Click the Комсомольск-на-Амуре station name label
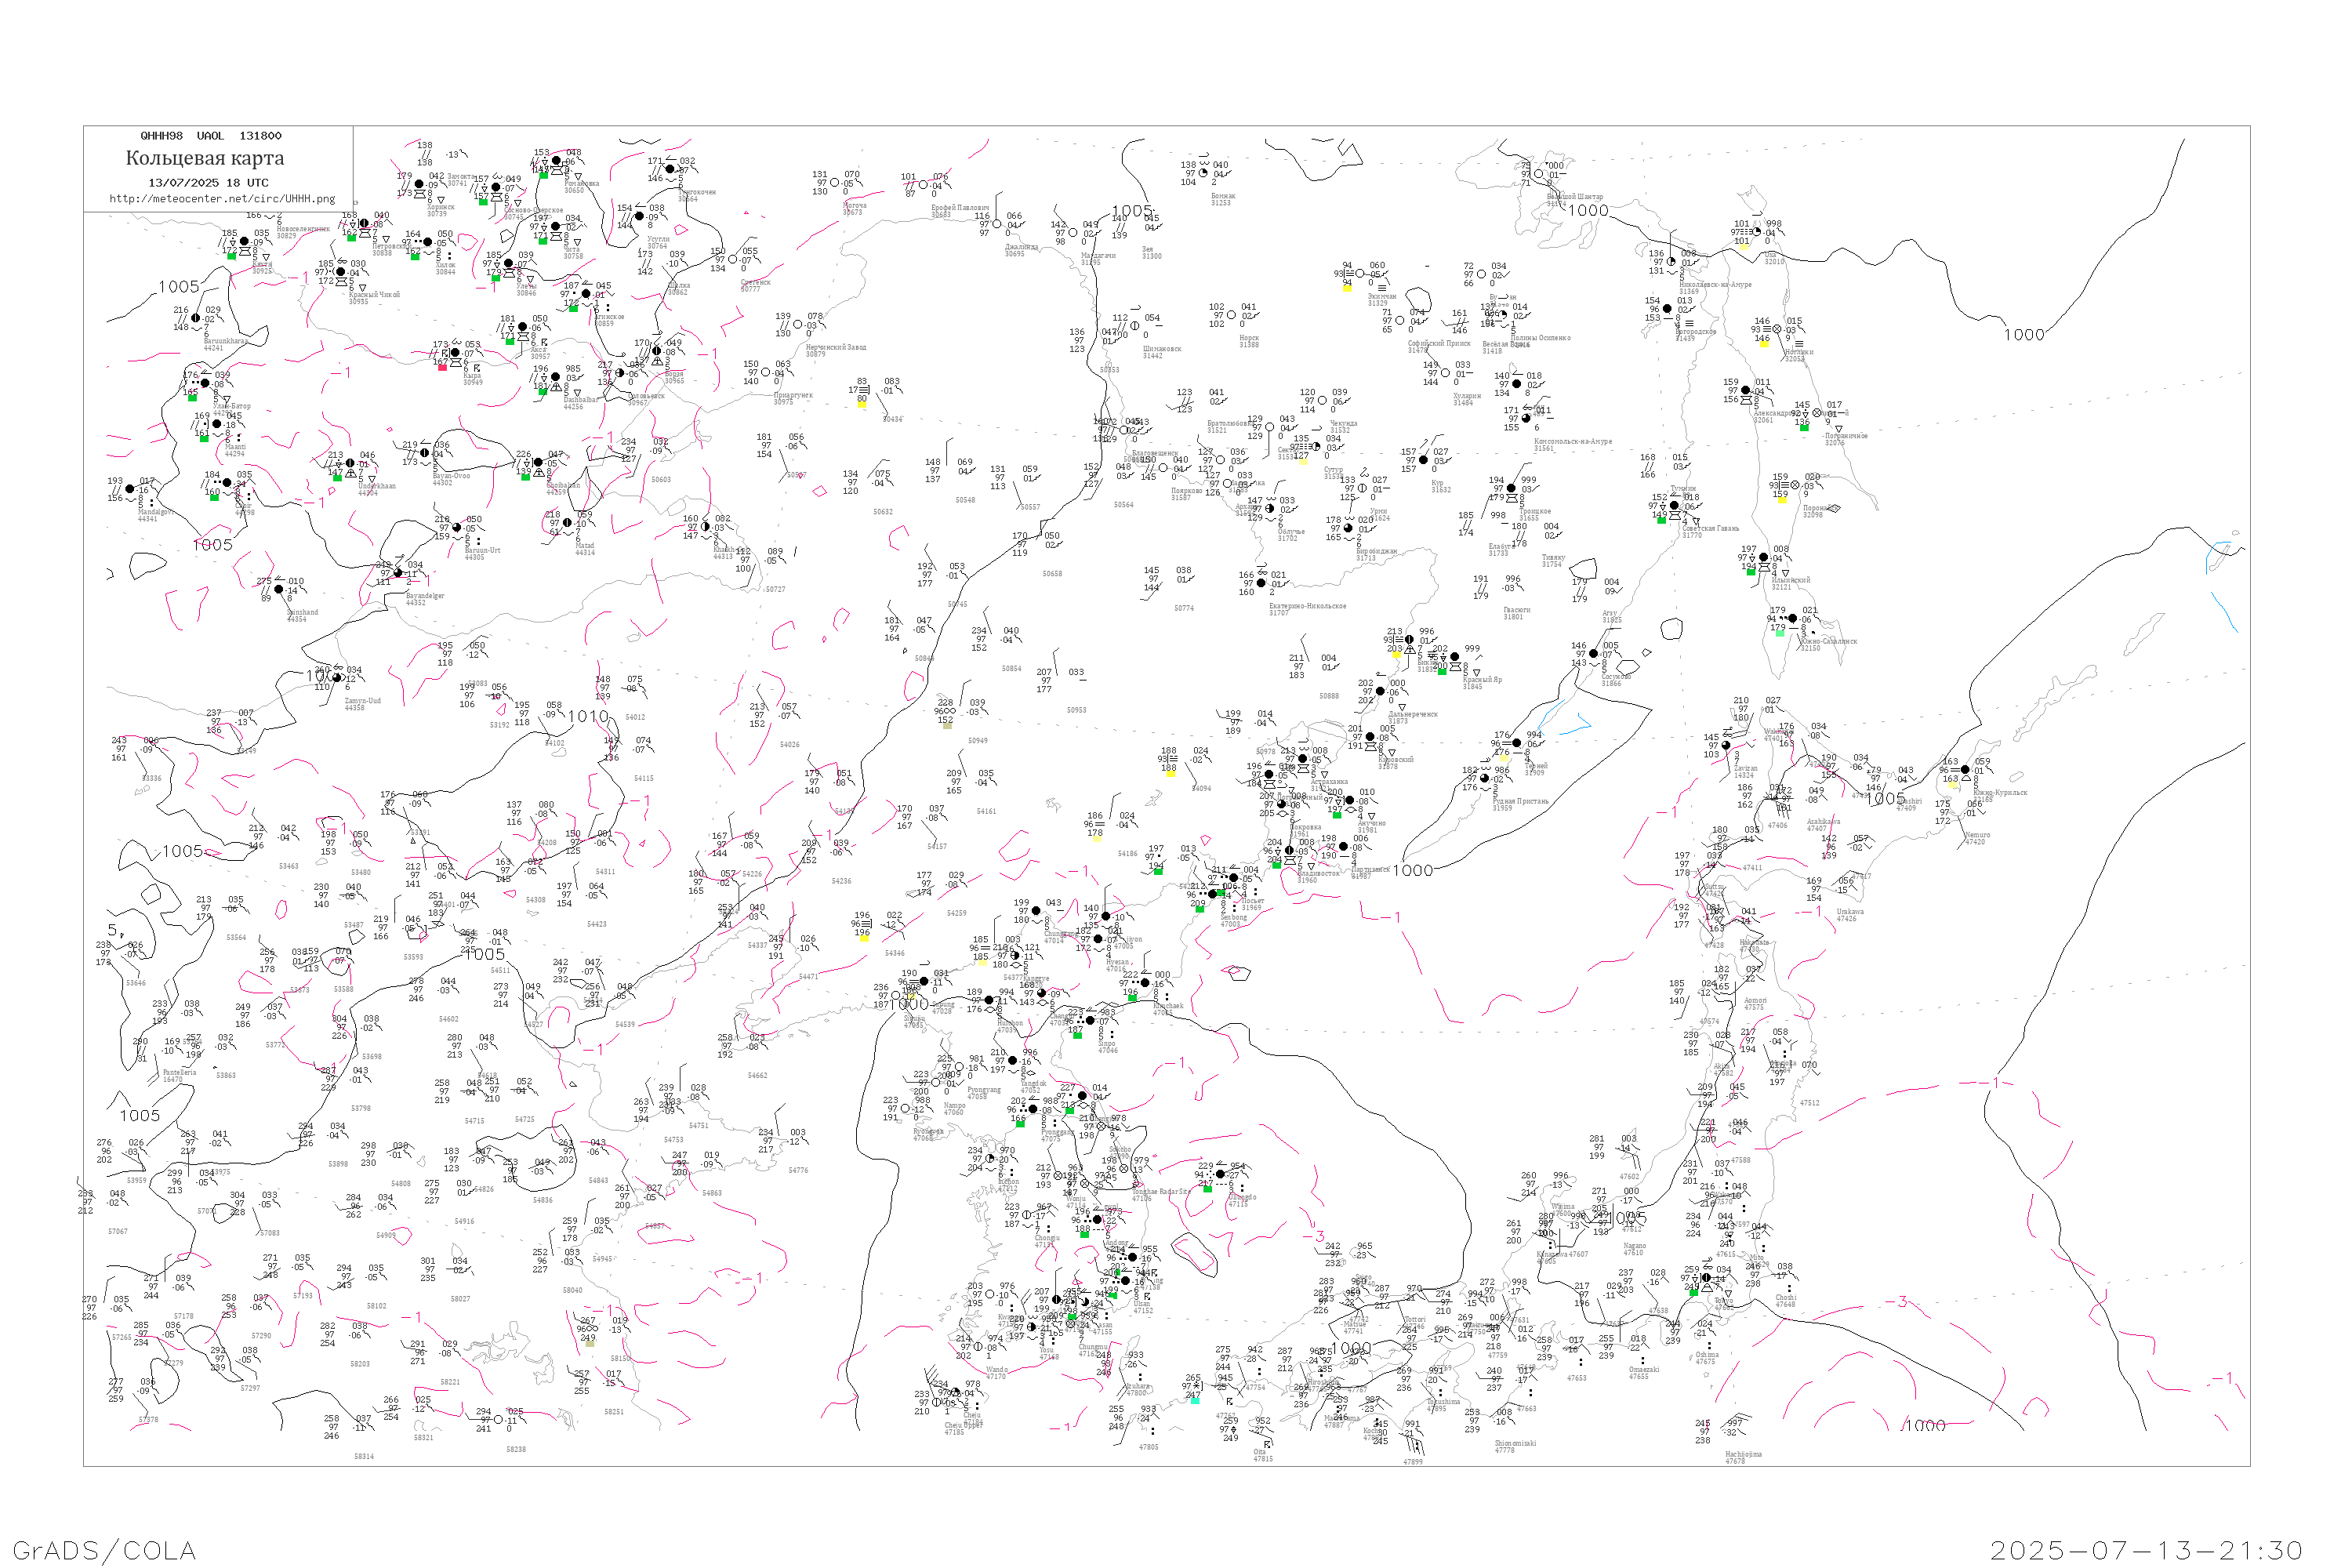2352x1568 pixels. click(1572, 441)
